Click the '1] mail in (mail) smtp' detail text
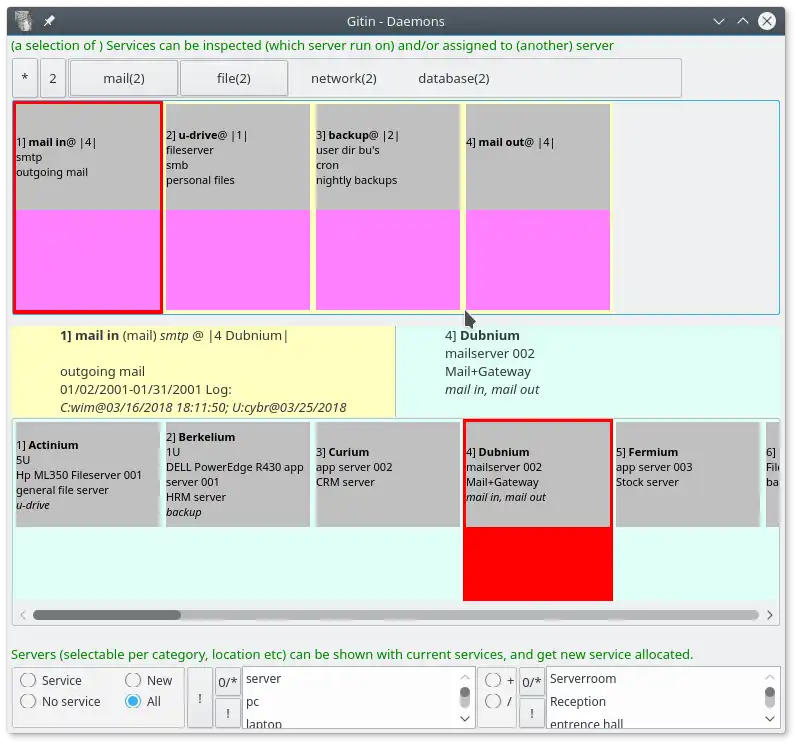This screenshot has height=746, width=798. 174,336
